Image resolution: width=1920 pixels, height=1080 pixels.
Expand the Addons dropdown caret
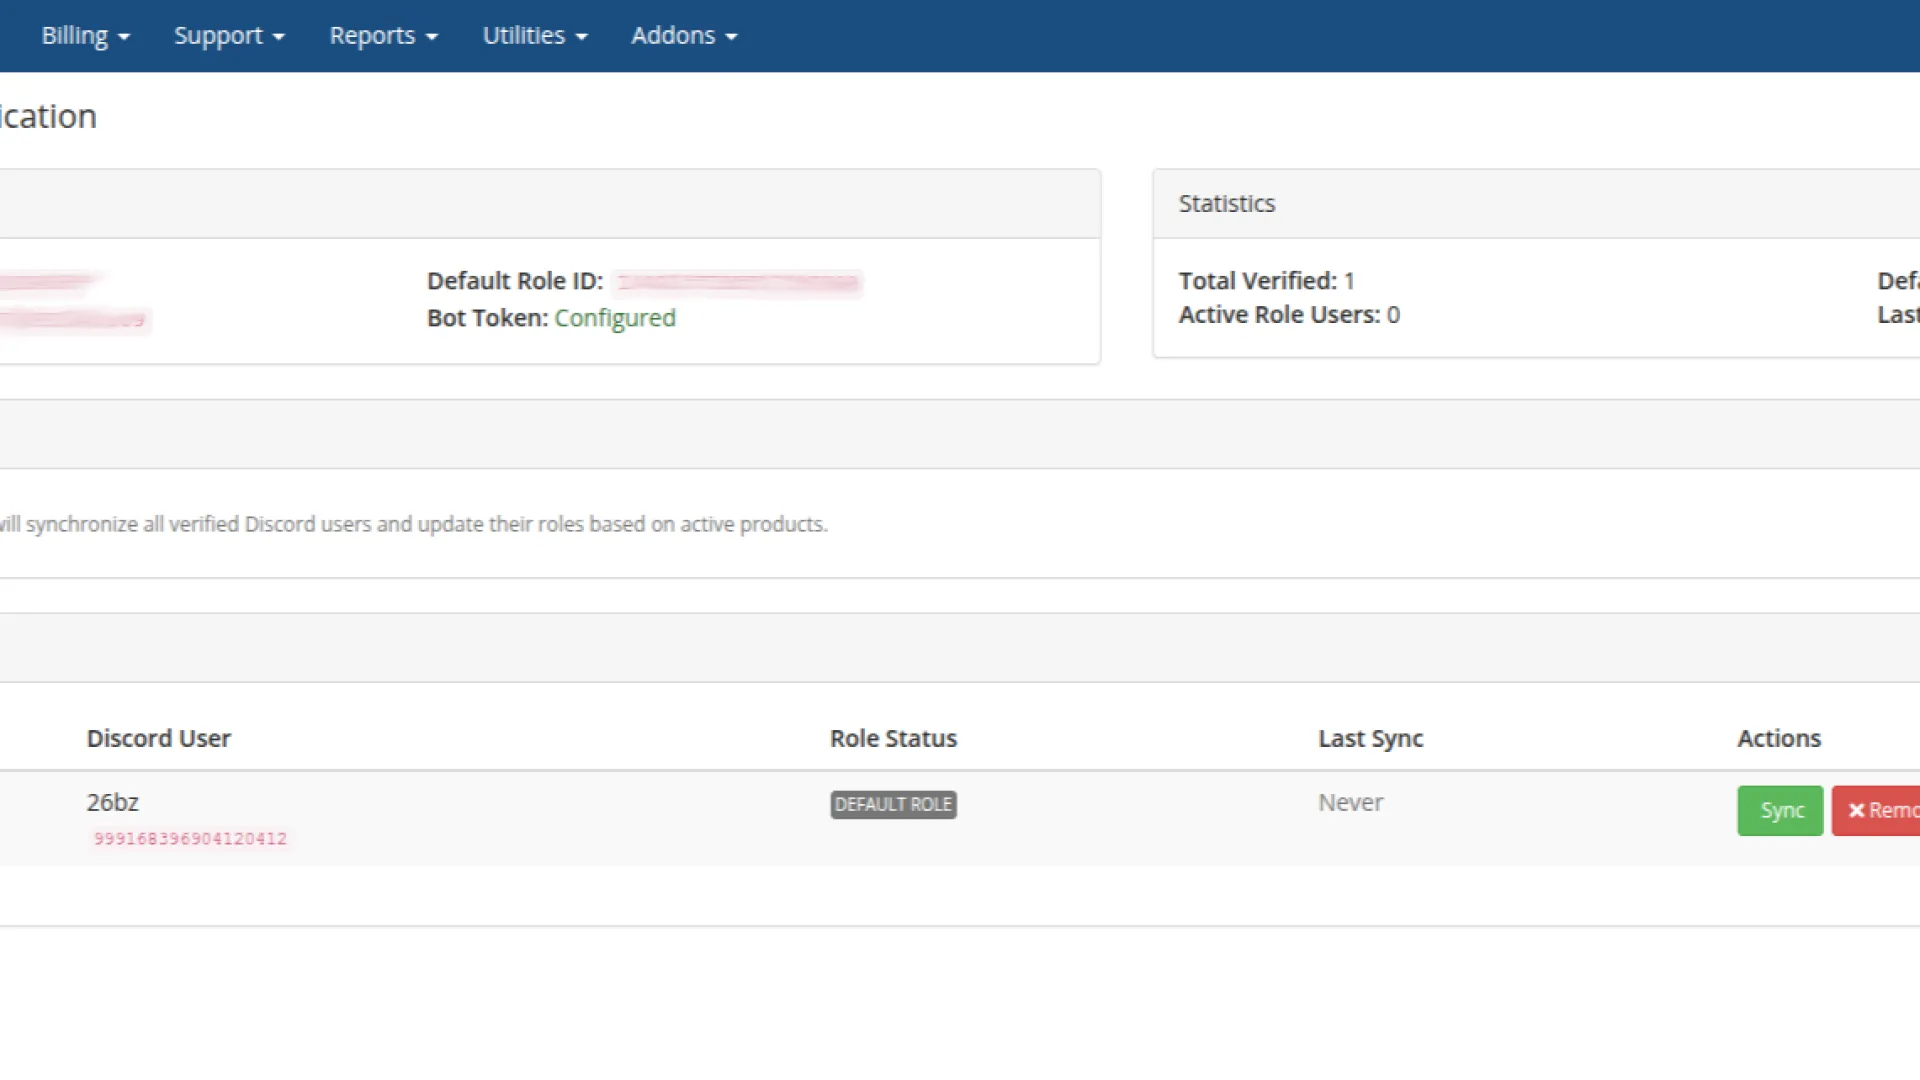tap(731, 37)
